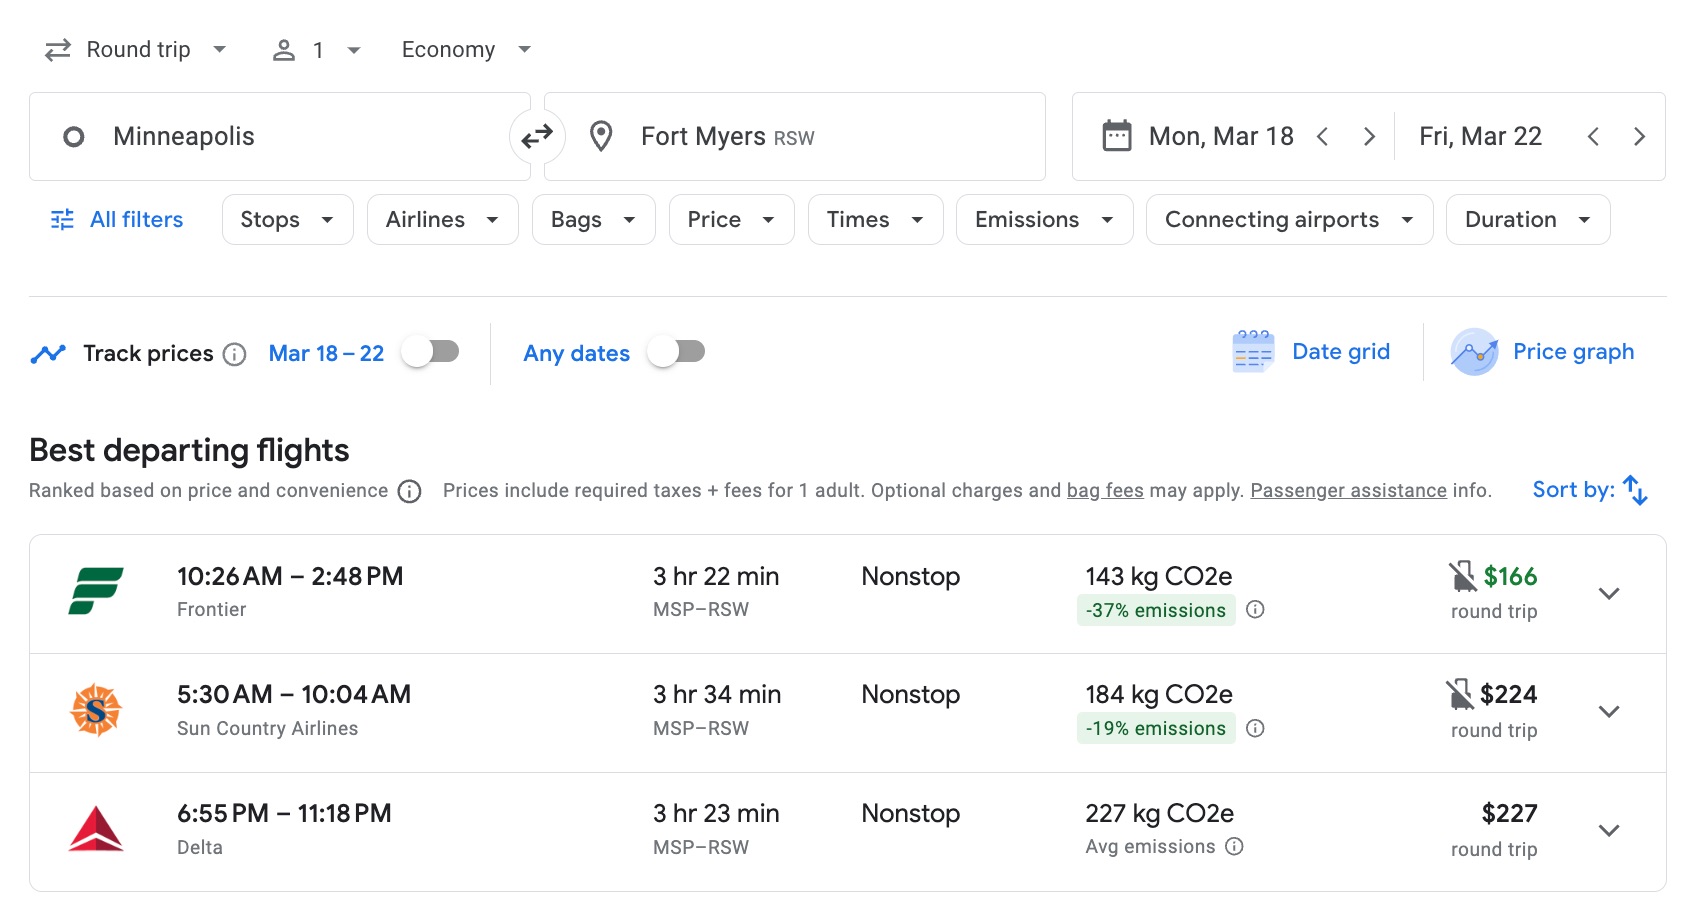Open Passenger assistance information
This screenshot has height=922, width=1702.
click(x=1348, y=489)
